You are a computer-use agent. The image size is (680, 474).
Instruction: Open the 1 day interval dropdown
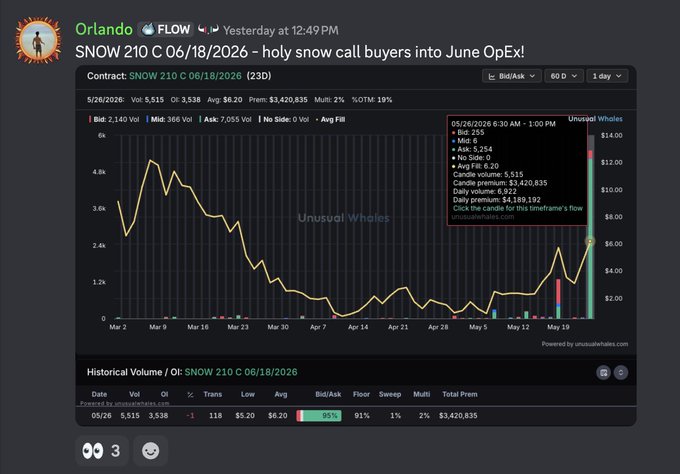point(607,76)
